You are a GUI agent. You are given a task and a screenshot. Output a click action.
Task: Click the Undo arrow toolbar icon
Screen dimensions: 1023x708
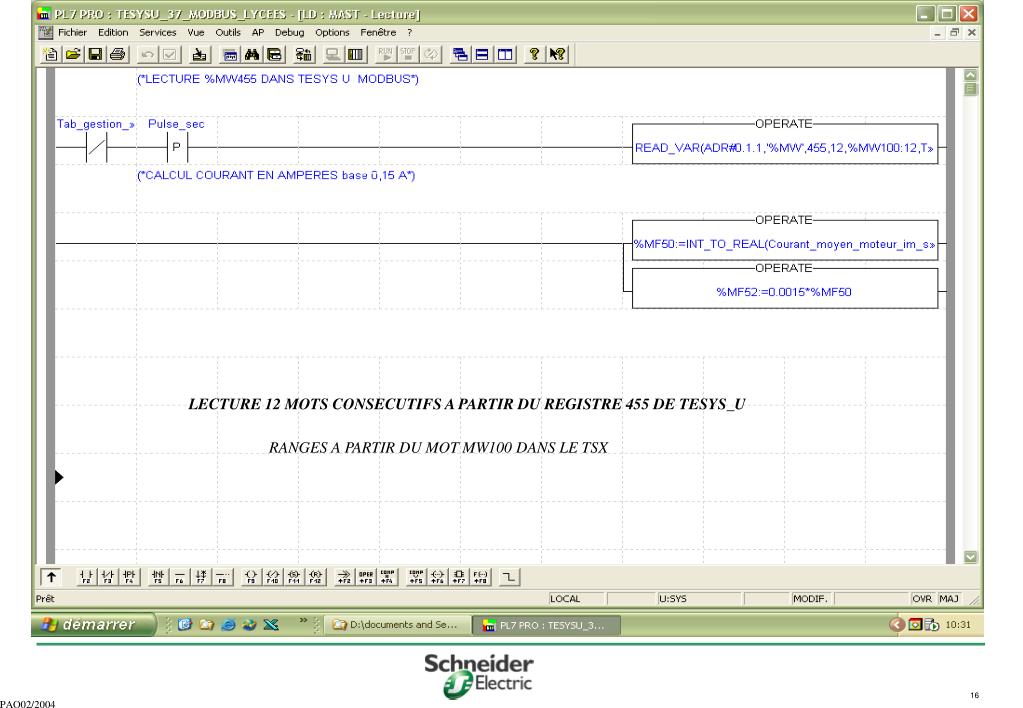(x=147, y=55)
